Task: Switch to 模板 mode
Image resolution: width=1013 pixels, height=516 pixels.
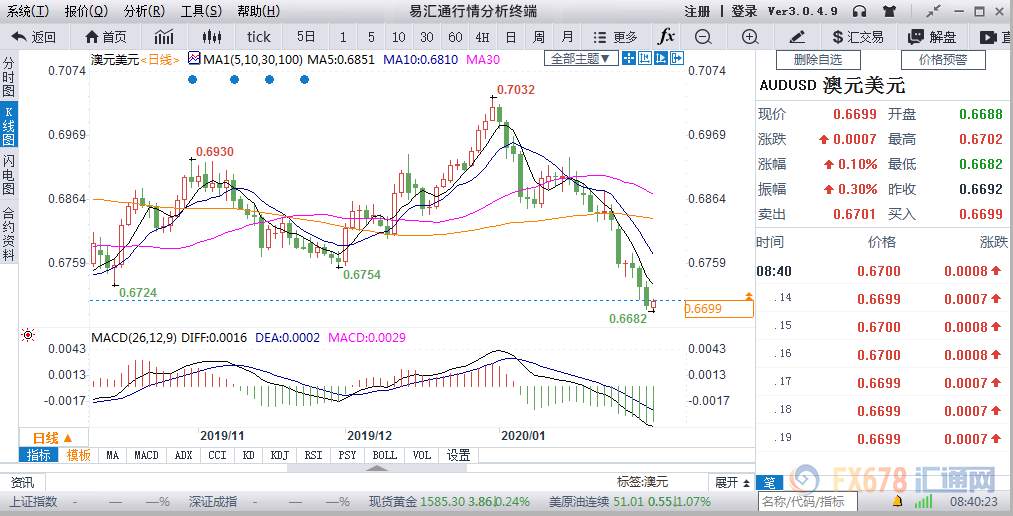Action: (x=78, y=455)
